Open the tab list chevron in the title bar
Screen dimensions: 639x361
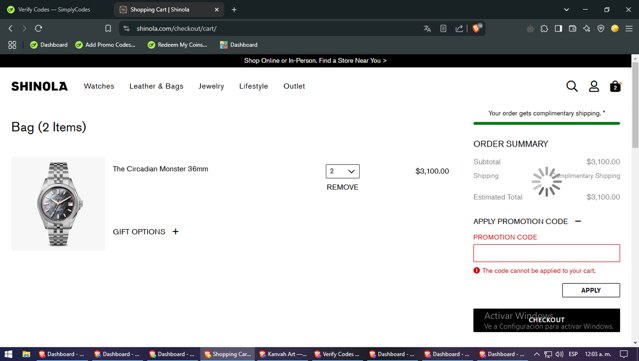click(x=566, y=9)
